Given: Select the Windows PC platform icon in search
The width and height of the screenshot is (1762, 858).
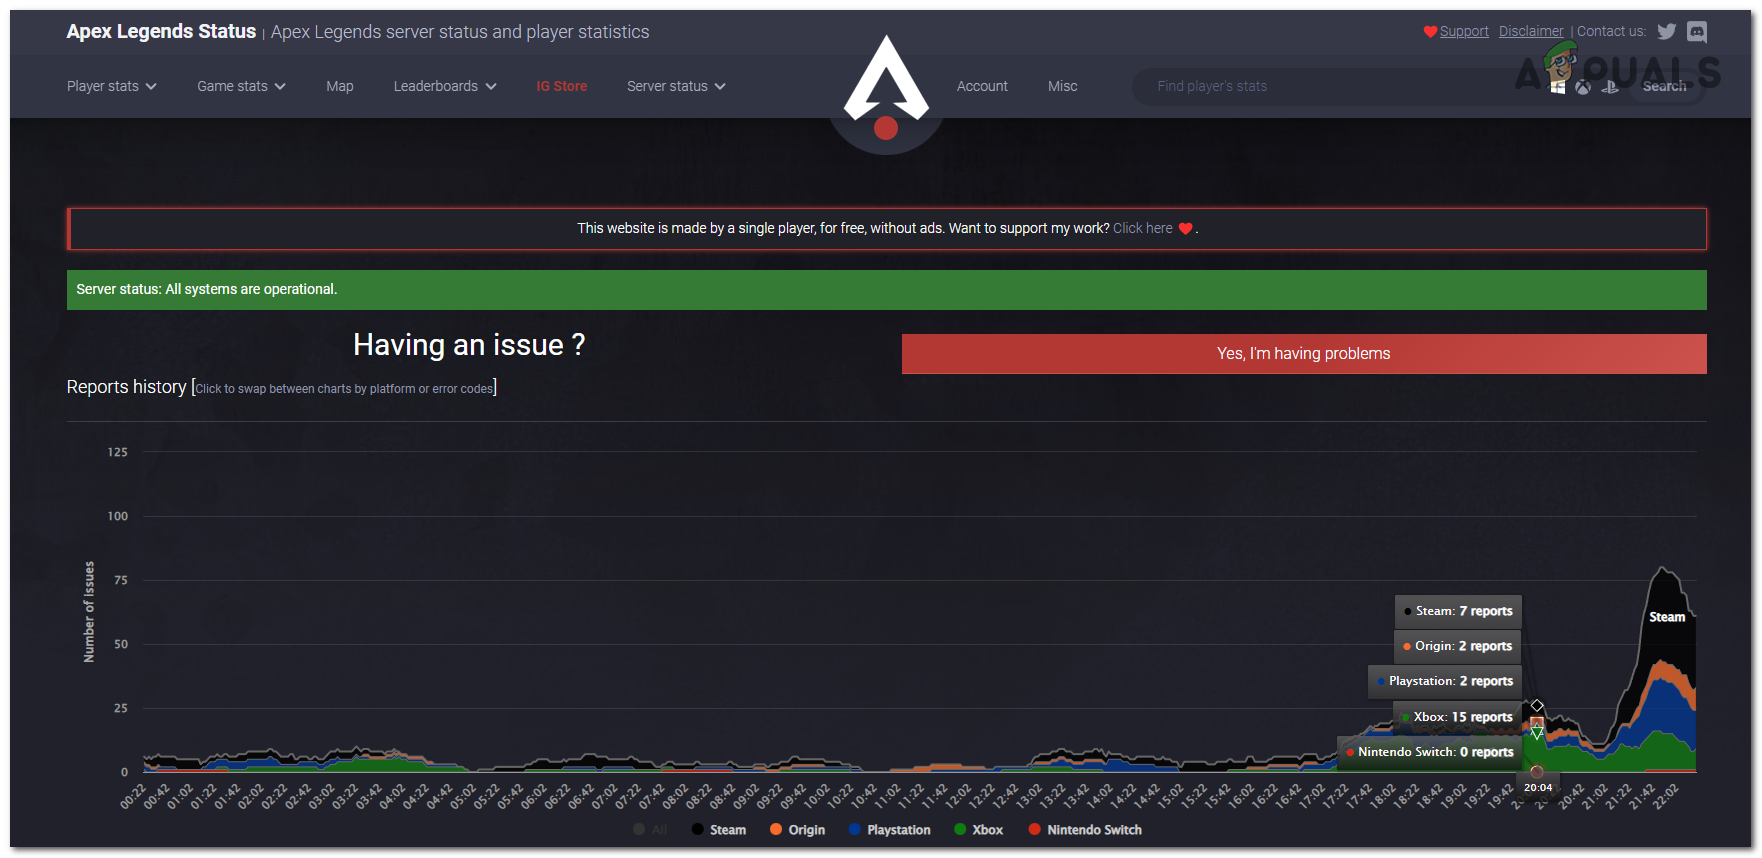Looking at the screenshot, I should [x=1557, y=87].
